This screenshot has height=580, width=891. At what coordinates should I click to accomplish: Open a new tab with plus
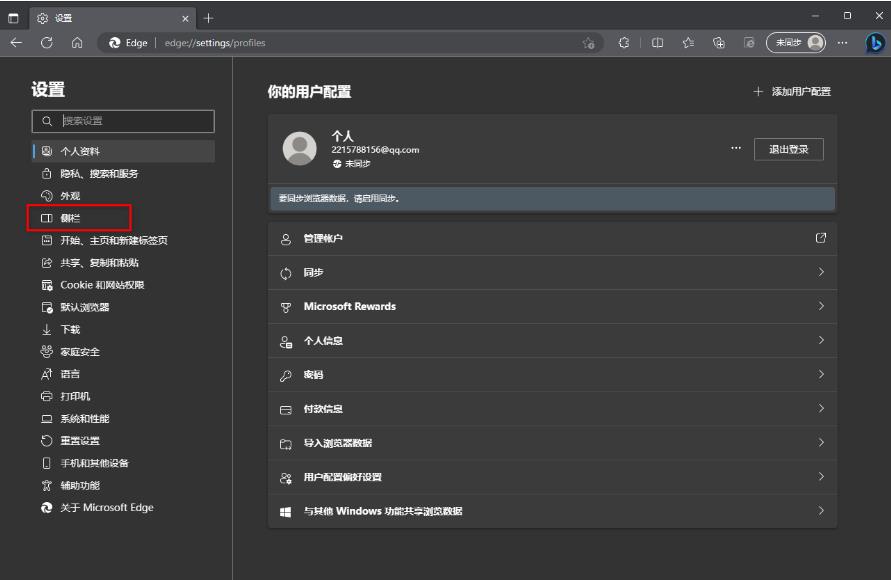point(209,18)
